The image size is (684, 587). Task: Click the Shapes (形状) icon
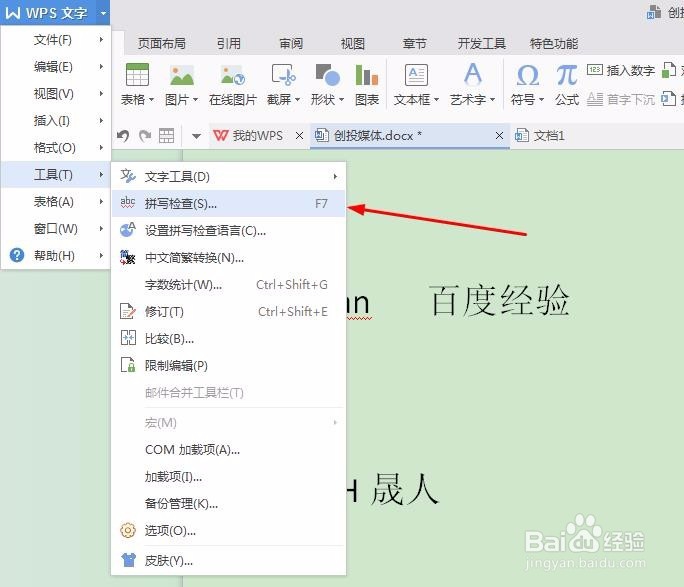coord(328,75)
